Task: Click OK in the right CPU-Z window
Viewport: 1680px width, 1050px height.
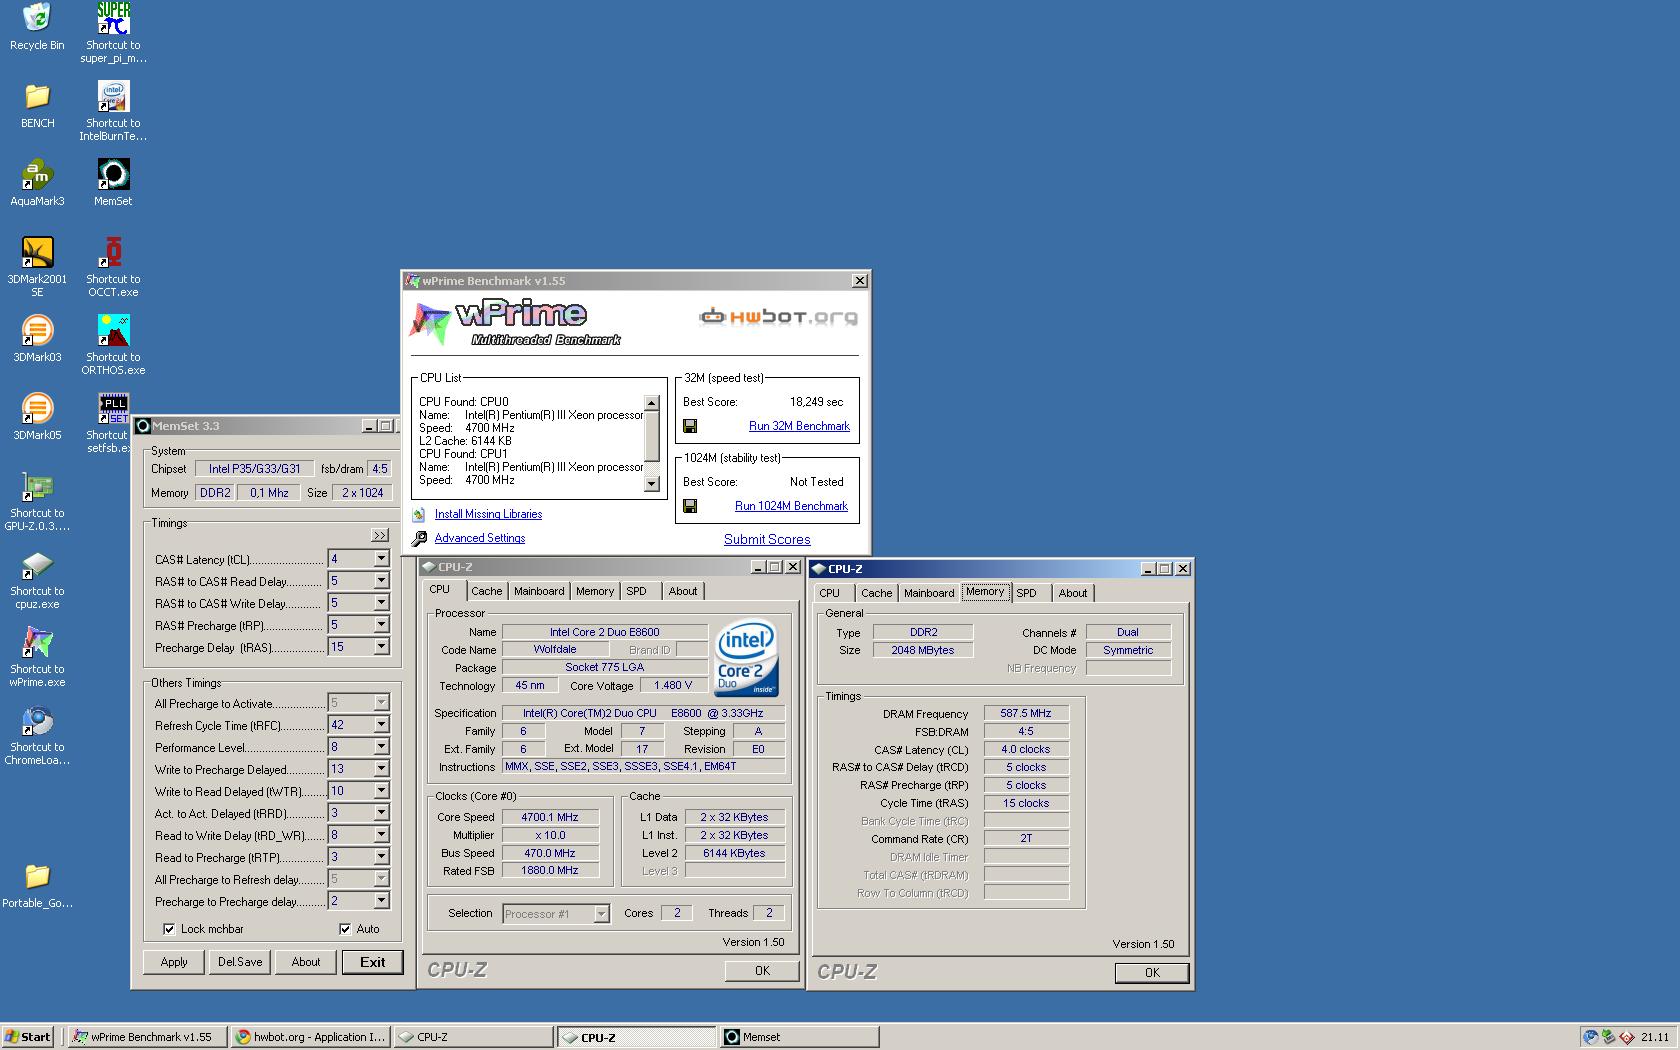Action: pos(1152,972)
